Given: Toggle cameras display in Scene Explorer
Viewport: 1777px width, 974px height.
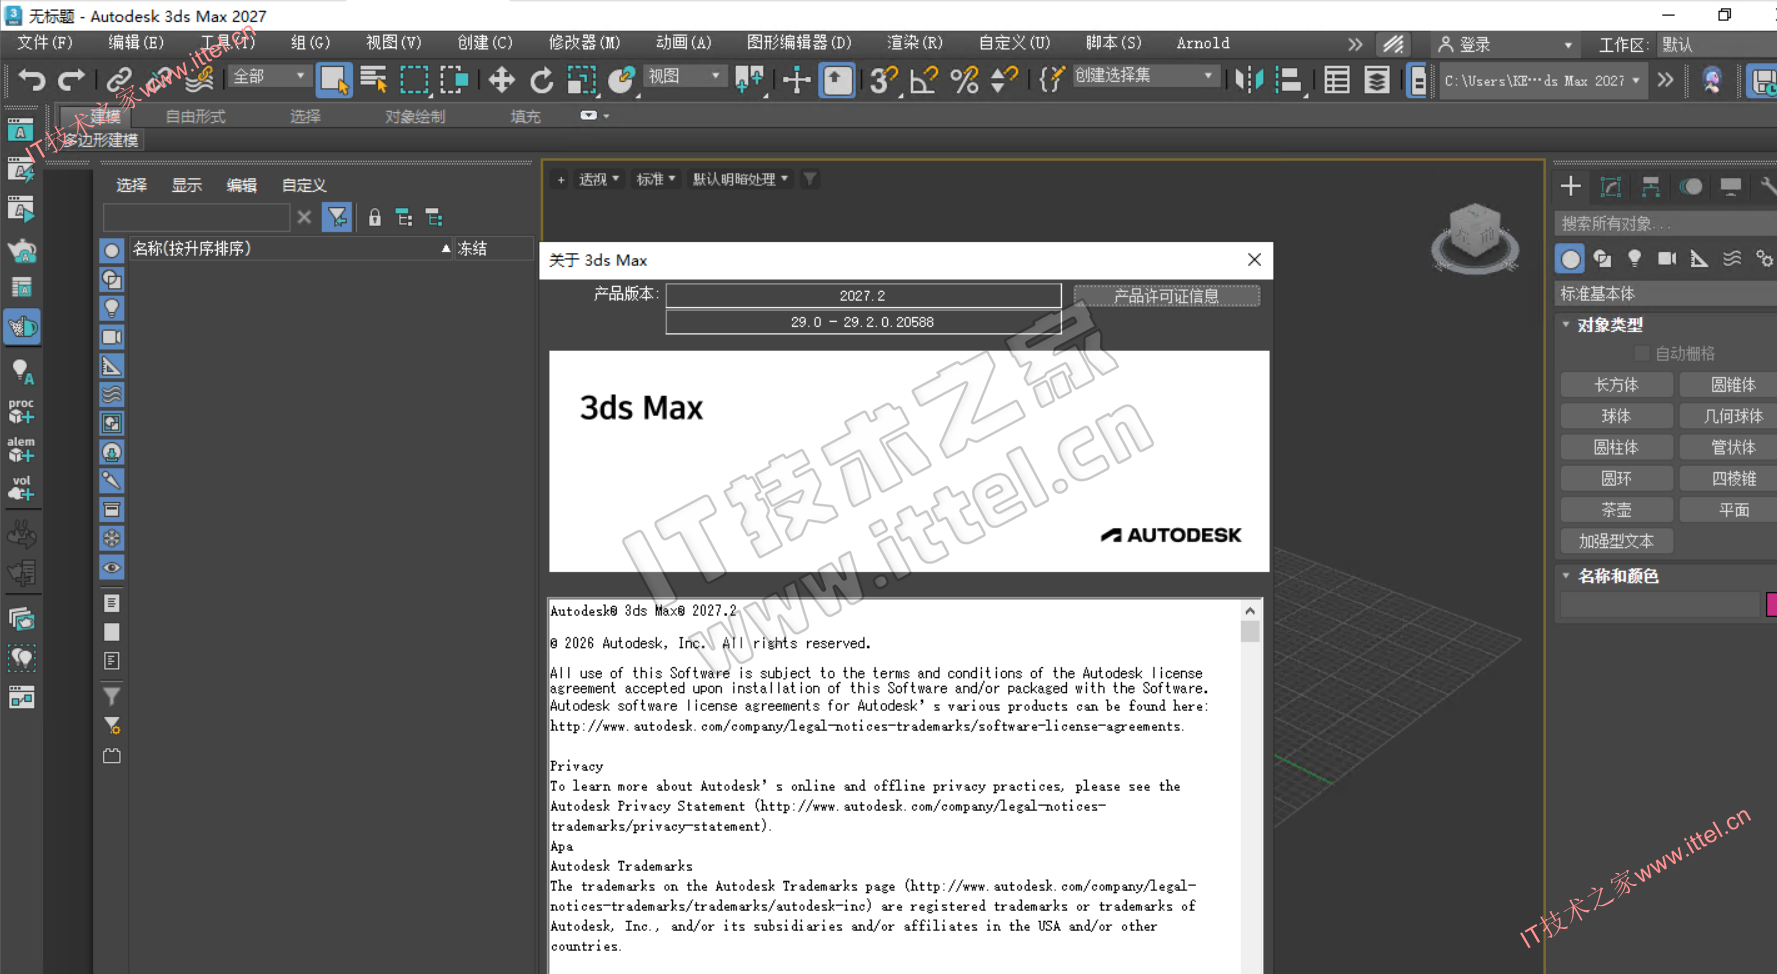Looking at the screenshot, I should (112, 337).
